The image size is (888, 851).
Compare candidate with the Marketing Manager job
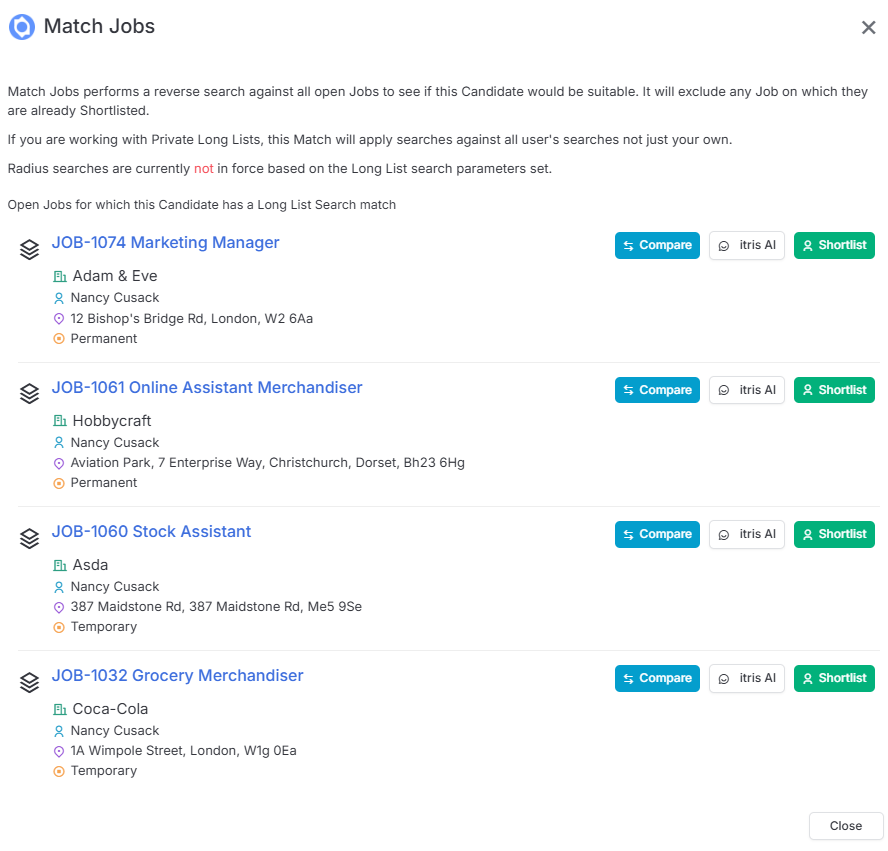[657, 245]
